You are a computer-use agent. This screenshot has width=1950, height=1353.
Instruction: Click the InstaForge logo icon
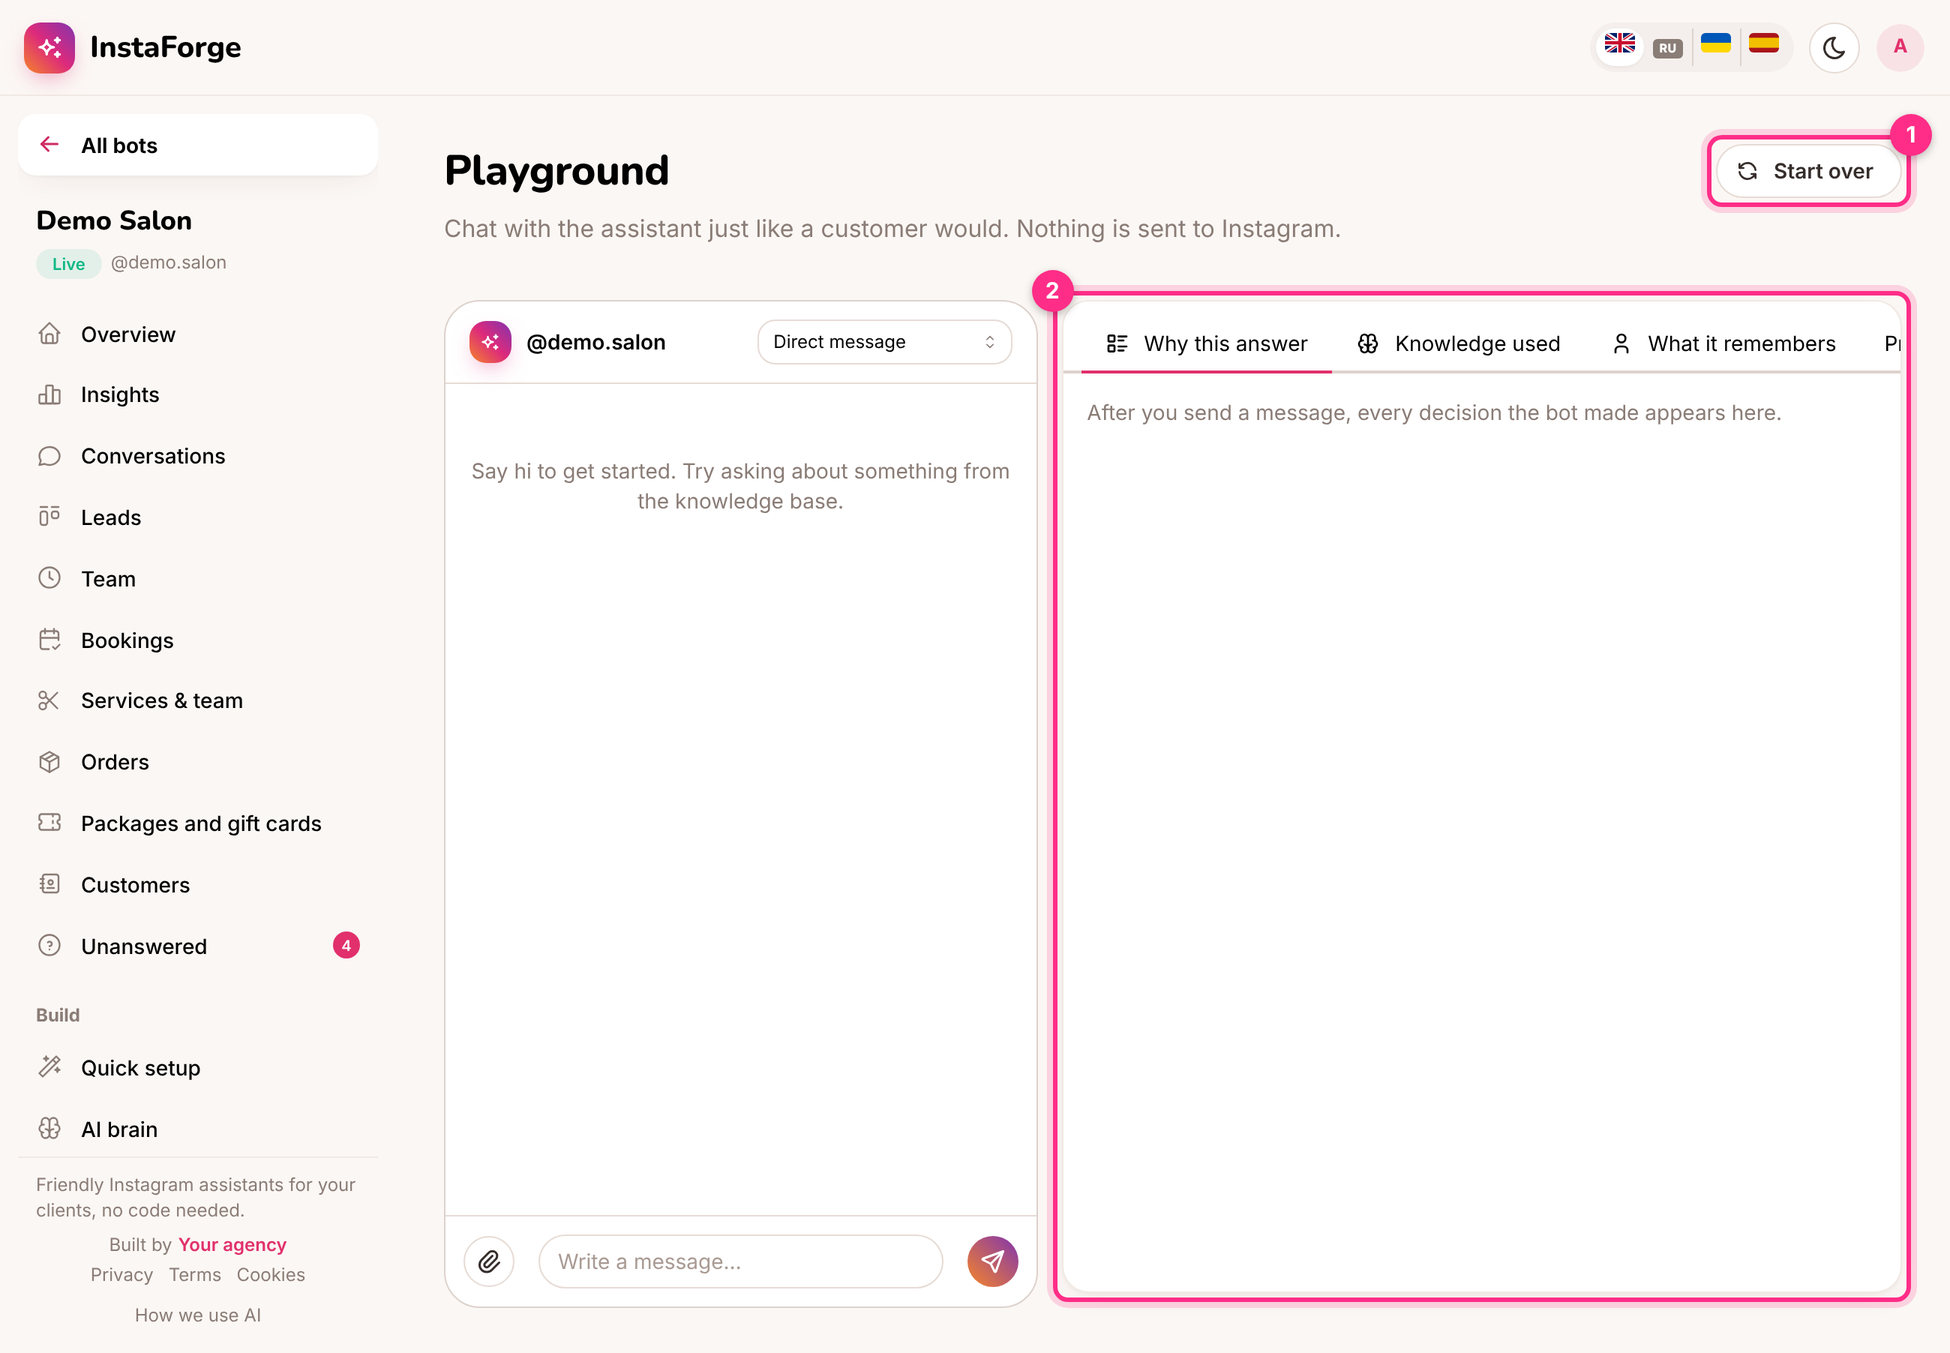(x=49, y=47)
